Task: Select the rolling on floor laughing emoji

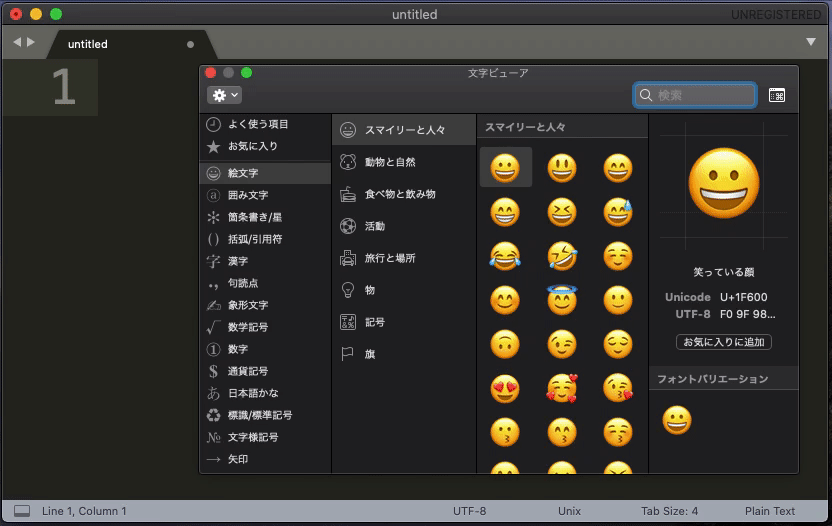Action: 562,256
